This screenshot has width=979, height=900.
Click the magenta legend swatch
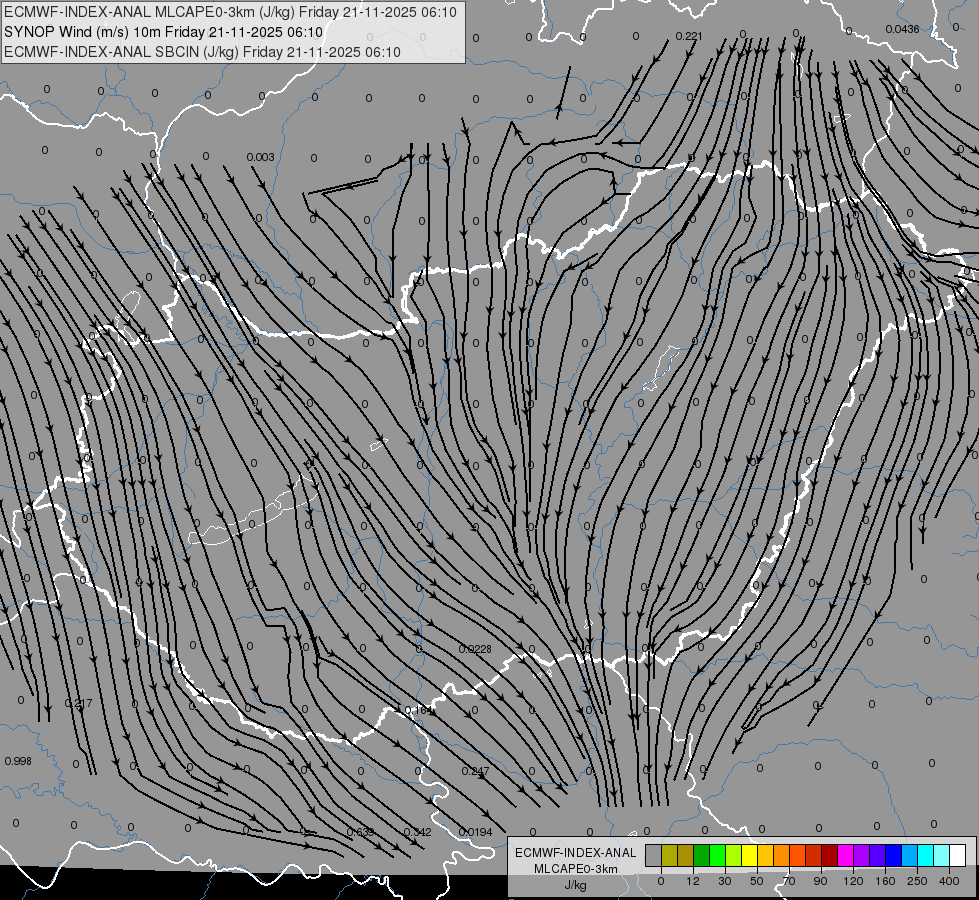846,855
